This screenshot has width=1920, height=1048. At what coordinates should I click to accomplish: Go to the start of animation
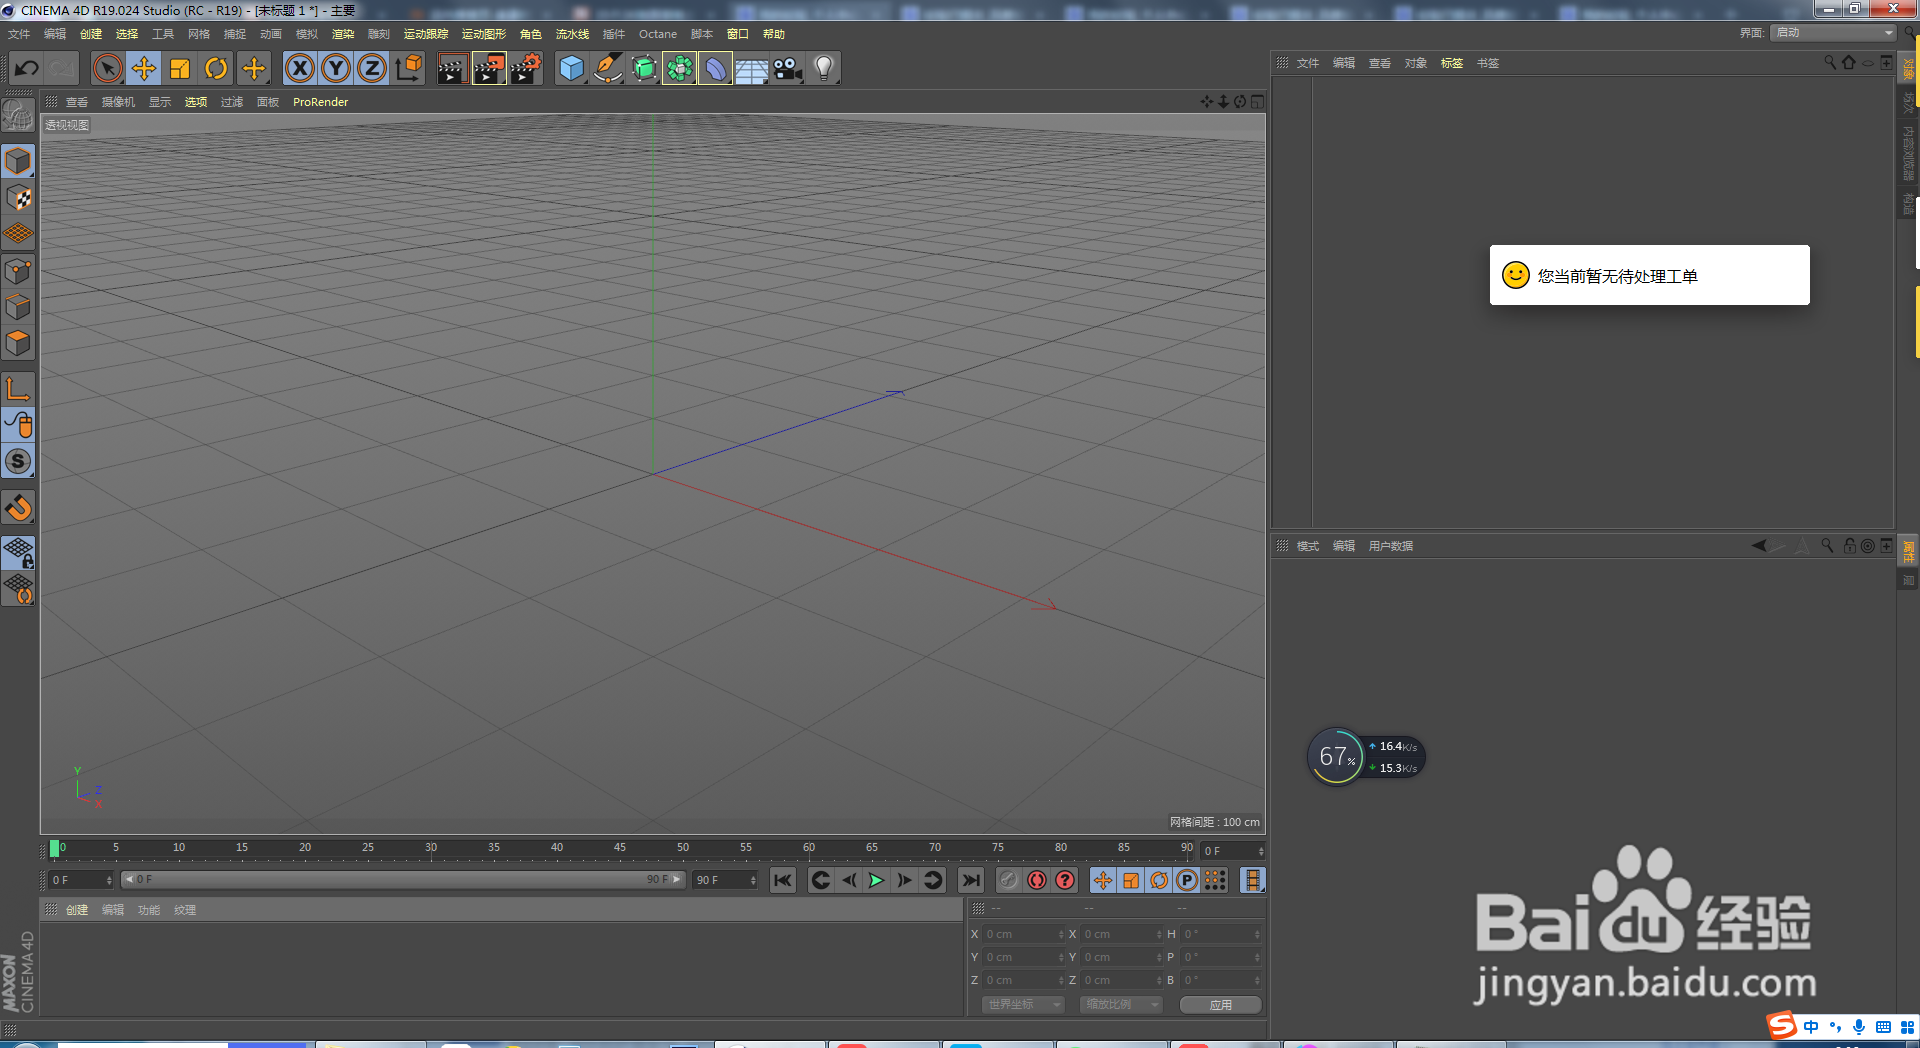click(783, 880)
